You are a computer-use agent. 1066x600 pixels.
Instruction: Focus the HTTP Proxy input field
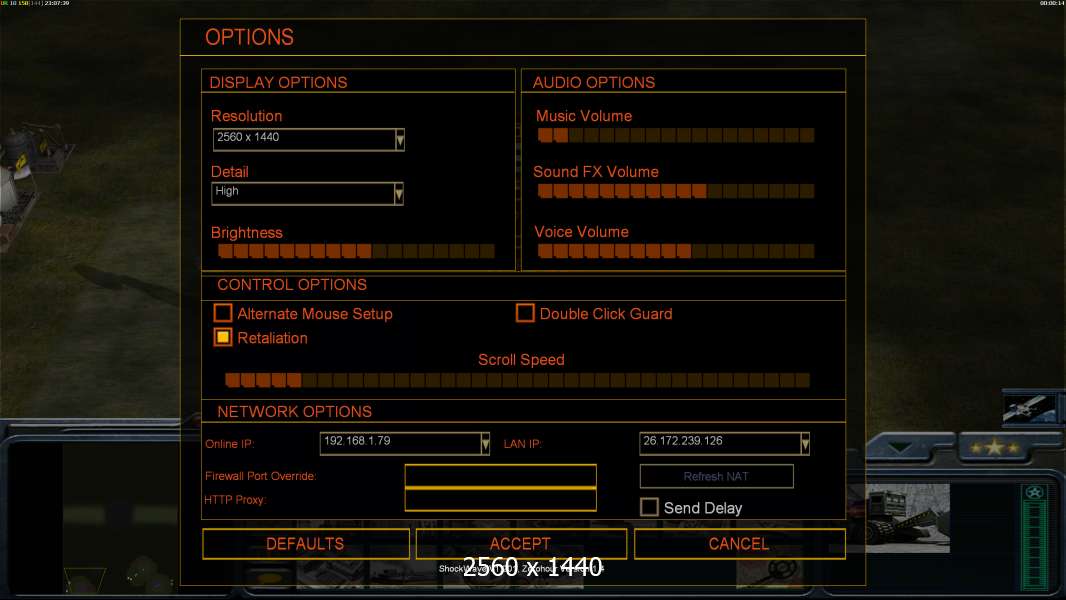pyautogui.click(x=500, y=499)
